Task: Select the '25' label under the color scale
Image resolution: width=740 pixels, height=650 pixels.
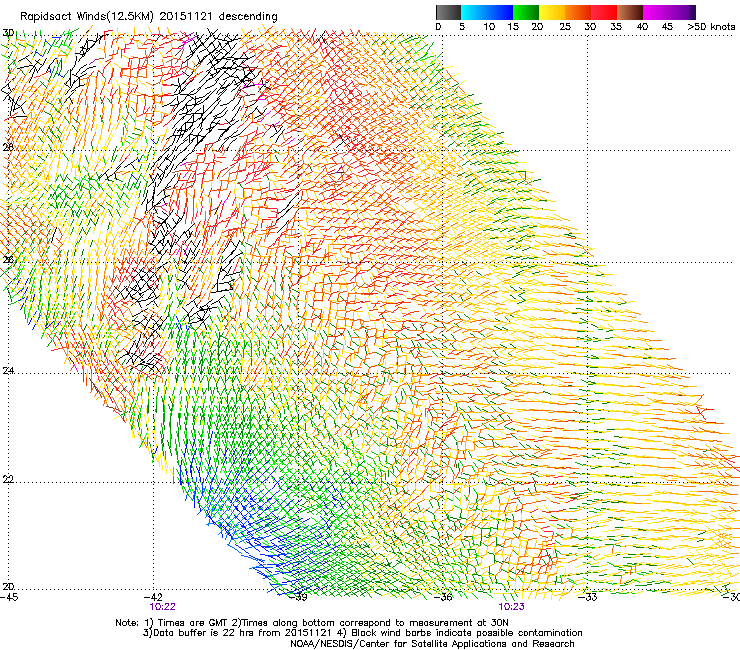Action: 565,27
